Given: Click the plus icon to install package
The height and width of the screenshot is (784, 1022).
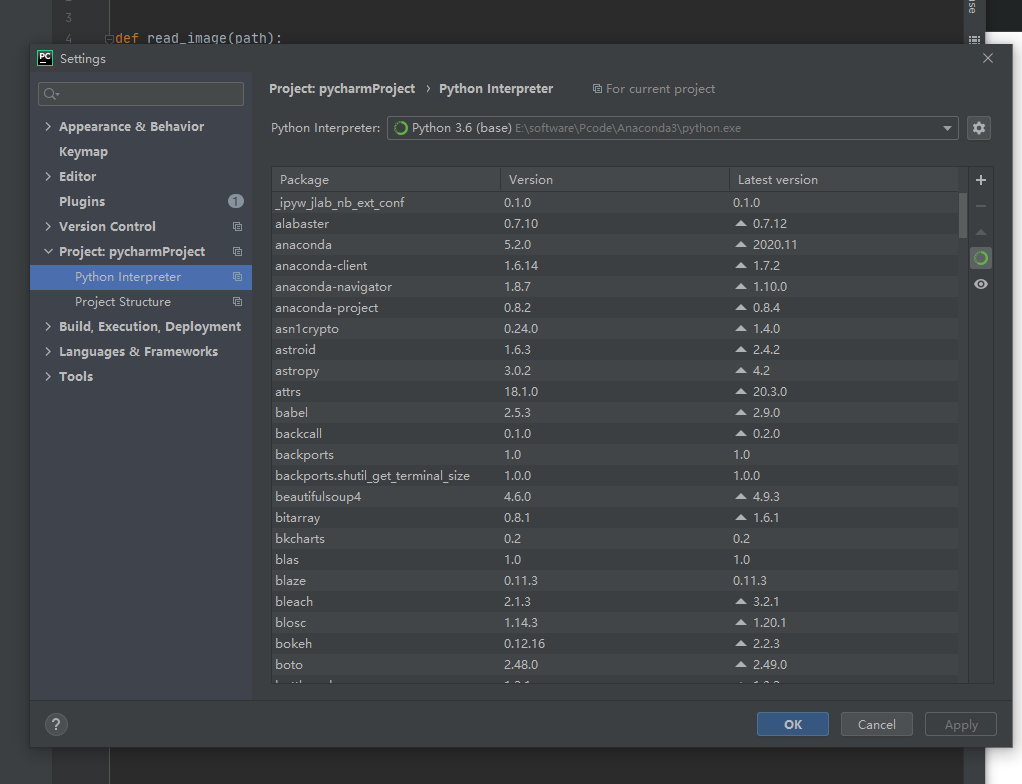Looking at the screenshot, I should tap(980, 180).
